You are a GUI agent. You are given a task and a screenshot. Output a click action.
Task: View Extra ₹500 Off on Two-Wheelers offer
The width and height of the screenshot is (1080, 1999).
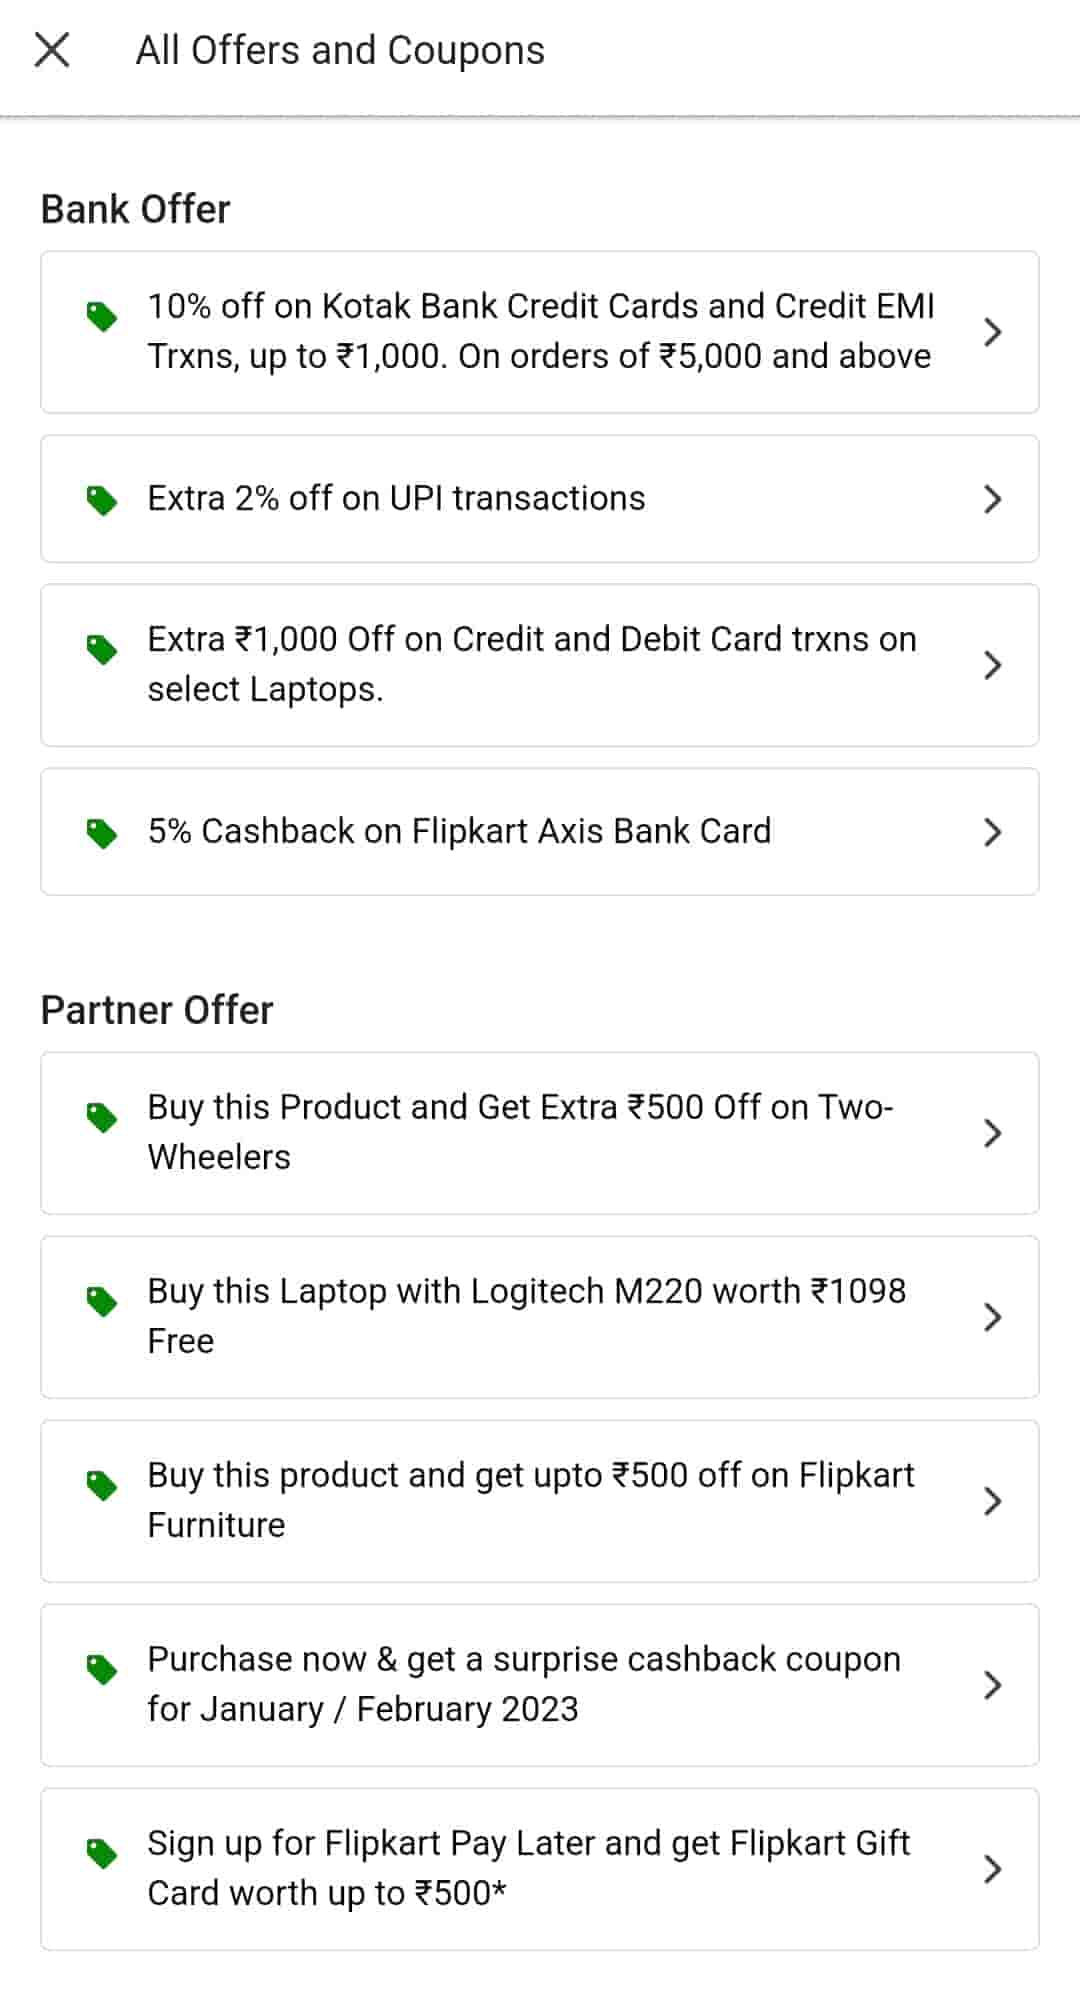[520, 1132]
